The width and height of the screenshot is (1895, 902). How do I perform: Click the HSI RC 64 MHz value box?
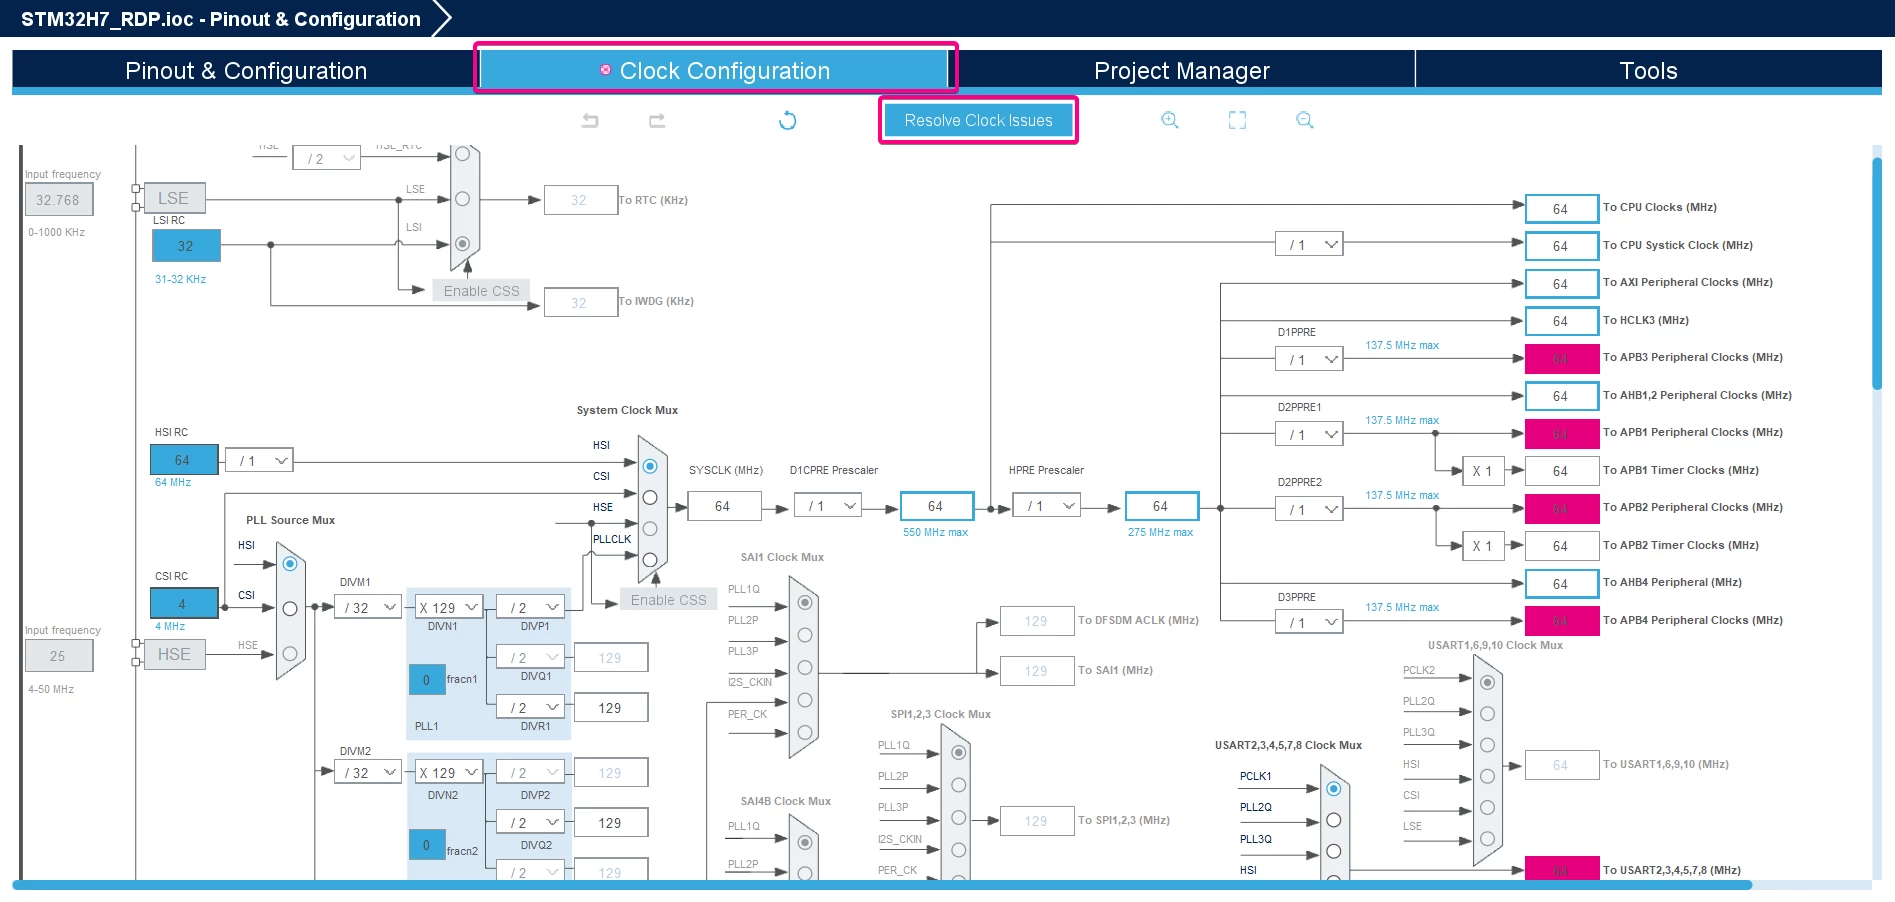183,460
